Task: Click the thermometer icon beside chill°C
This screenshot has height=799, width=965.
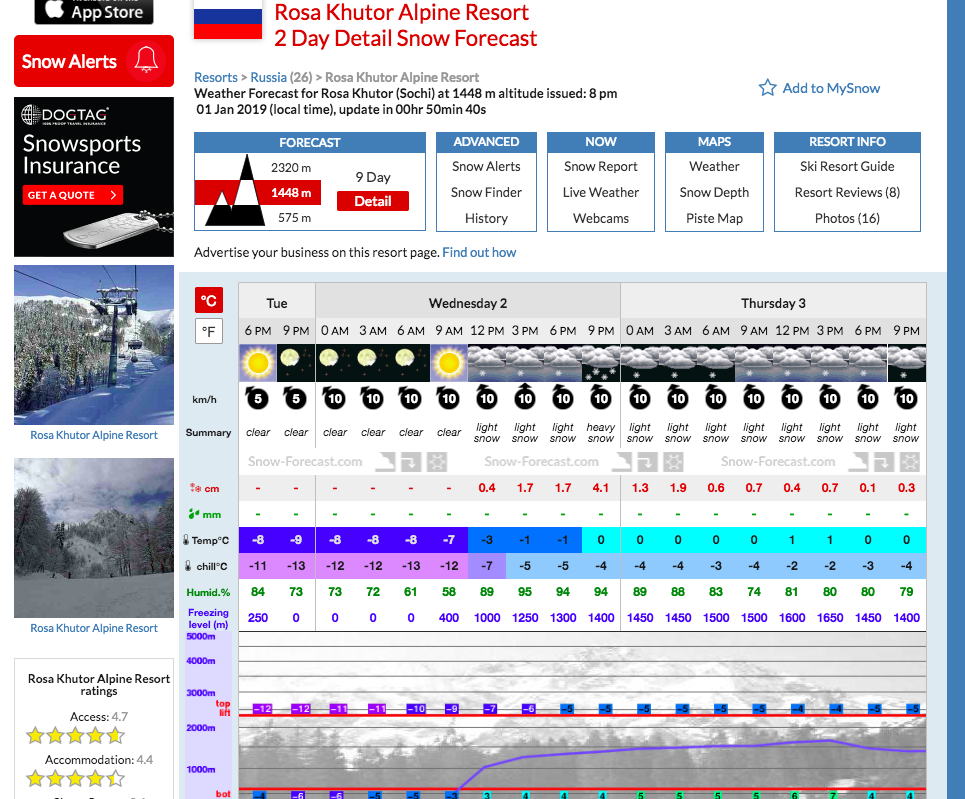Action: click(188, 566)
